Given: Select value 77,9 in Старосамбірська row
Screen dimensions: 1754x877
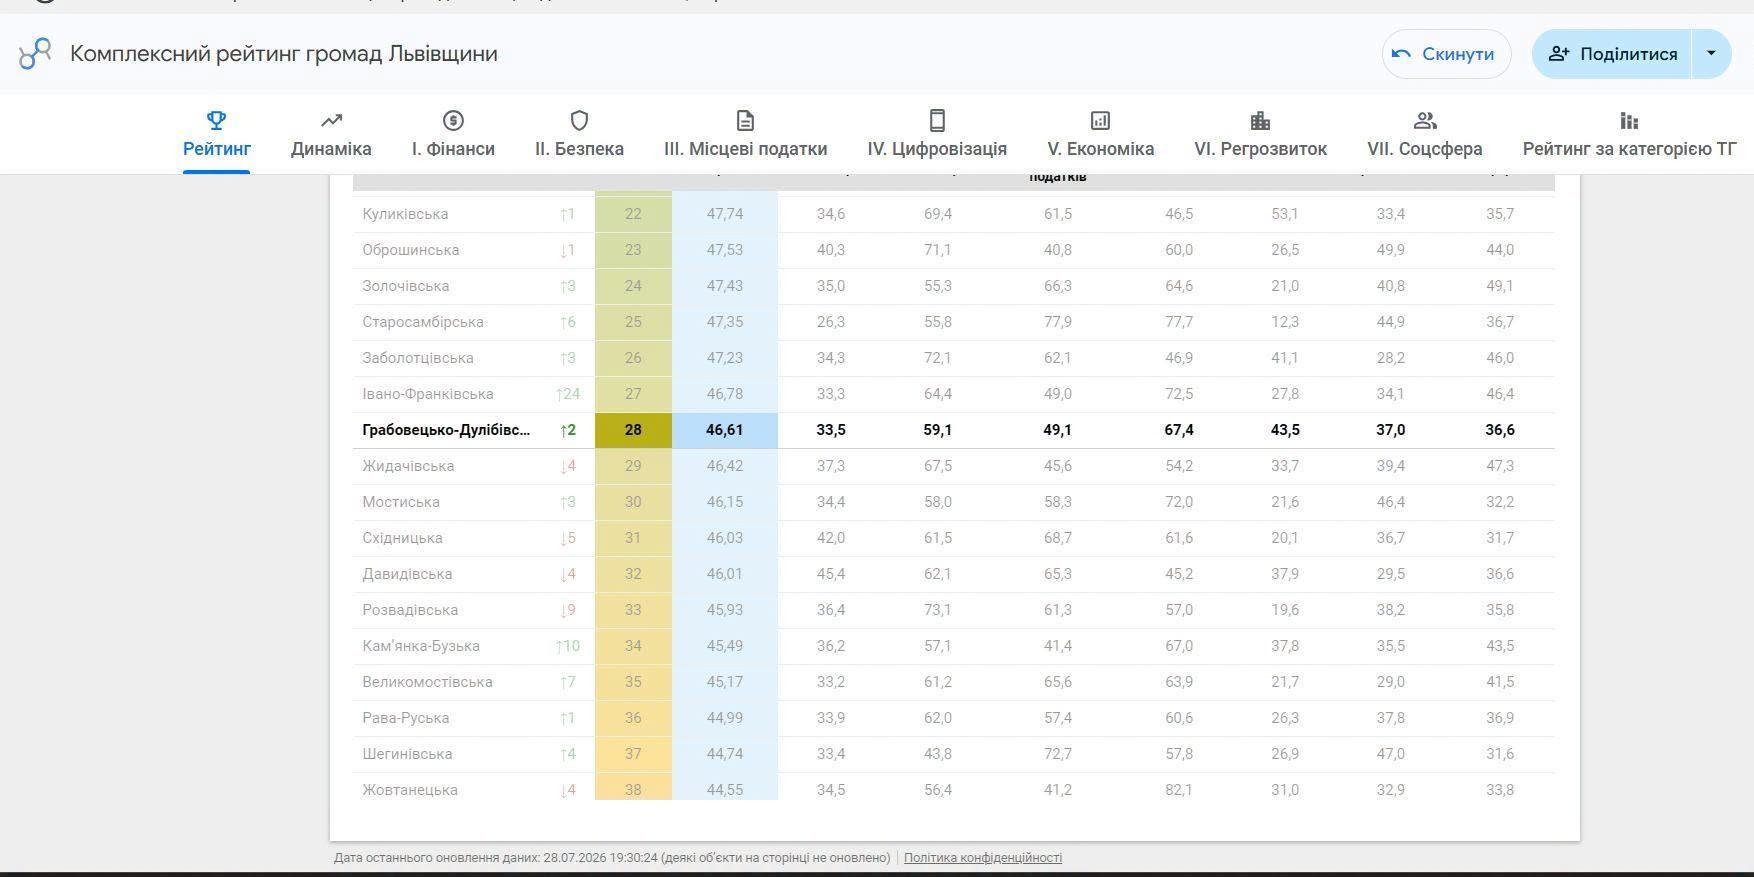Looking at the screenshot, I should pyautogui.click(x=1058, y=322).
